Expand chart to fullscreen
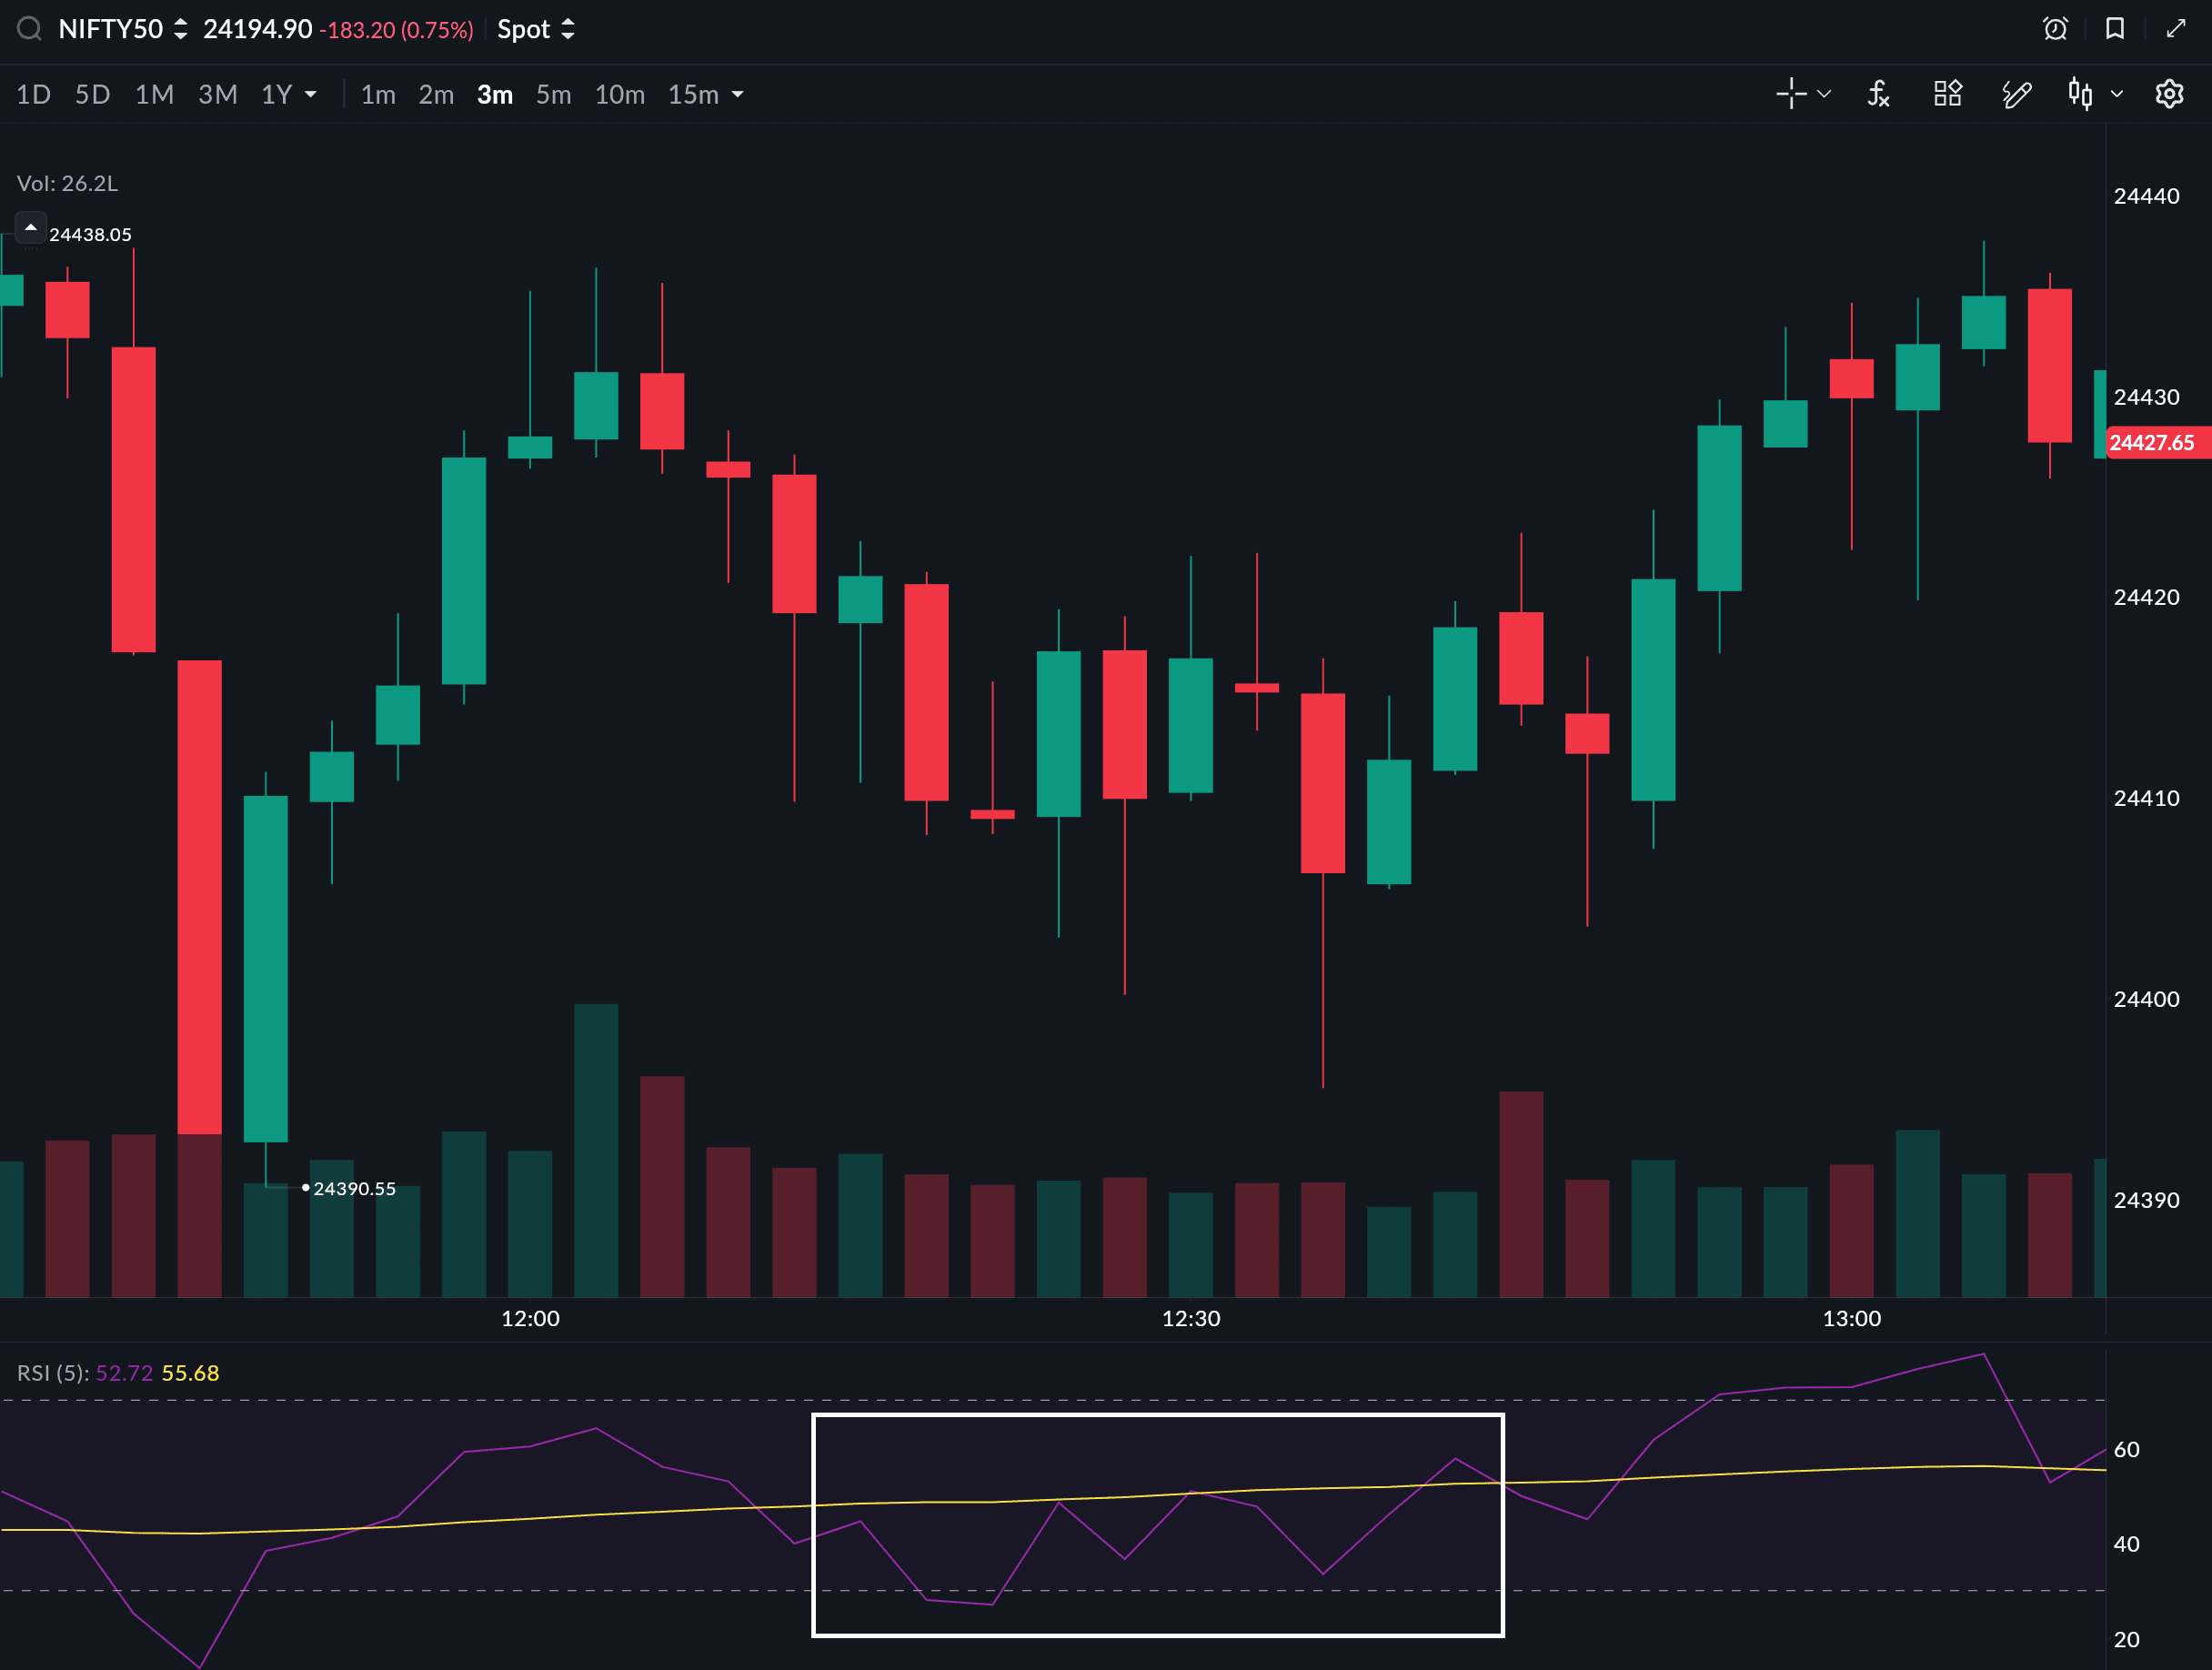2212x1670 pixels. [x=2175, y=29]
